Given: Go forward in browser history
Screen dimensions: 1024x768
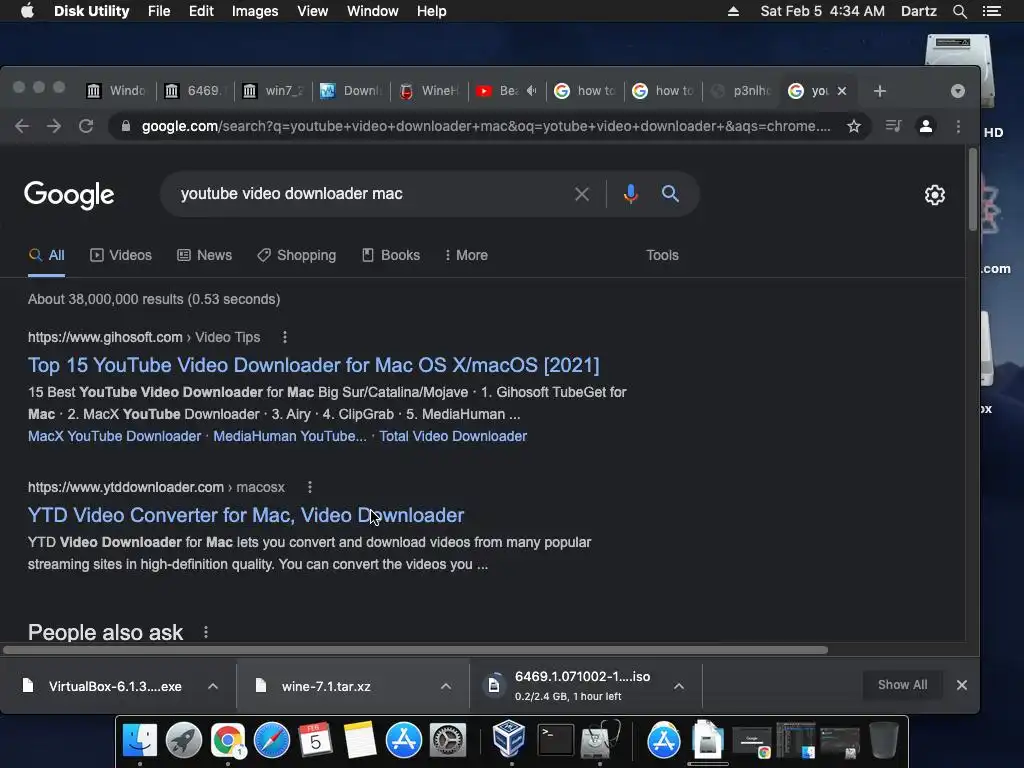Looking at the screenshot, I should (54, 126).
